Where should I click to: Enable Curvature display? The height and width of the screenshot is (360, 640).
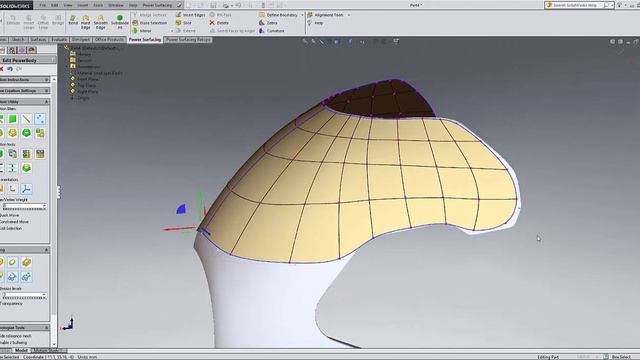click(x=271, y=31)
